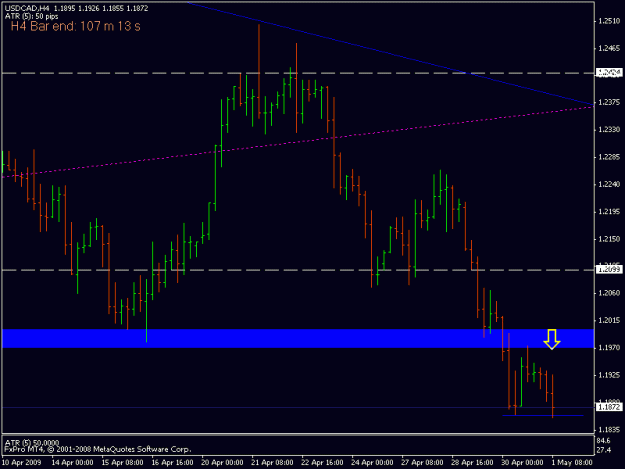The height and width of the screenshot is (469, 625).
Task: Click the '14 Apr 00:00' time label
Action: pos(73,462)
